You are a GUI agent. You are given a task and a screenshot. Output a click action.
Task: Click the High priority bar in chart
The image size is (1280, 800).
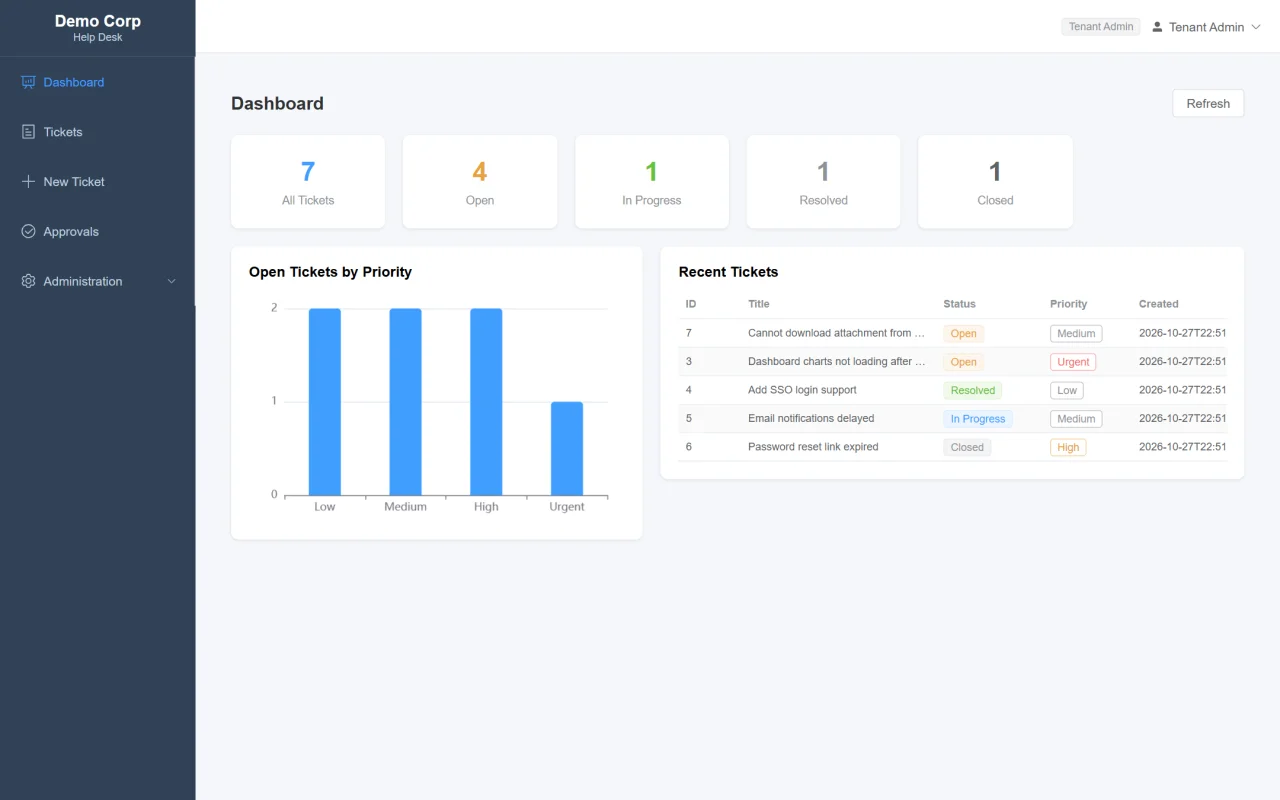(x=486, y=402)
